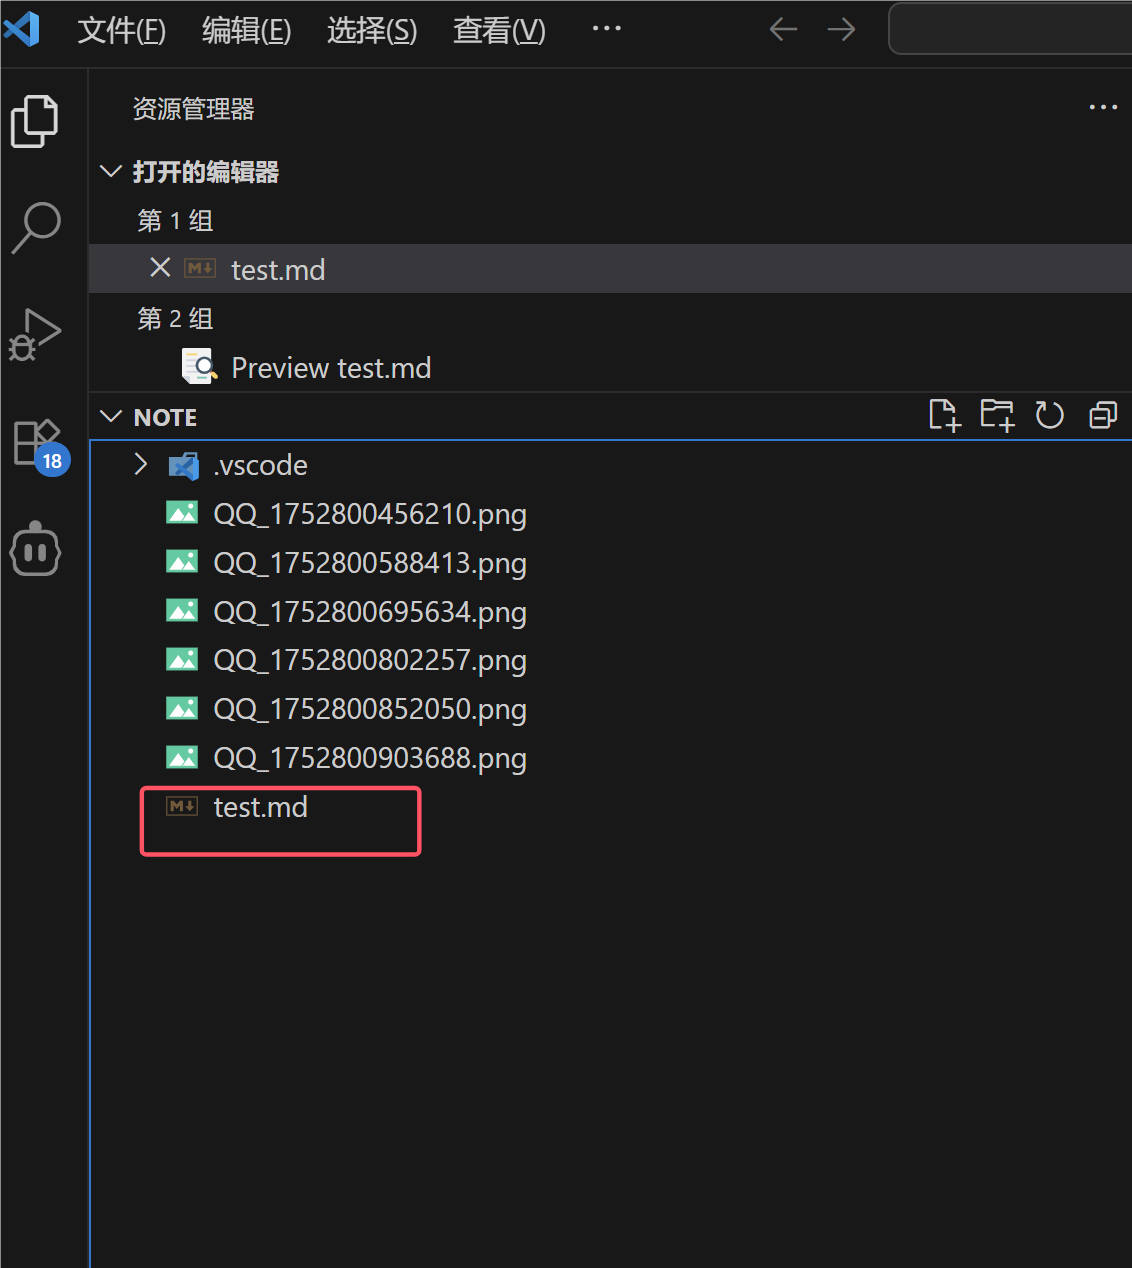Viewport: 1132px width, 1268px height.
Task: Open the Explorer view in the activity bar
Action: pos(36,120)
